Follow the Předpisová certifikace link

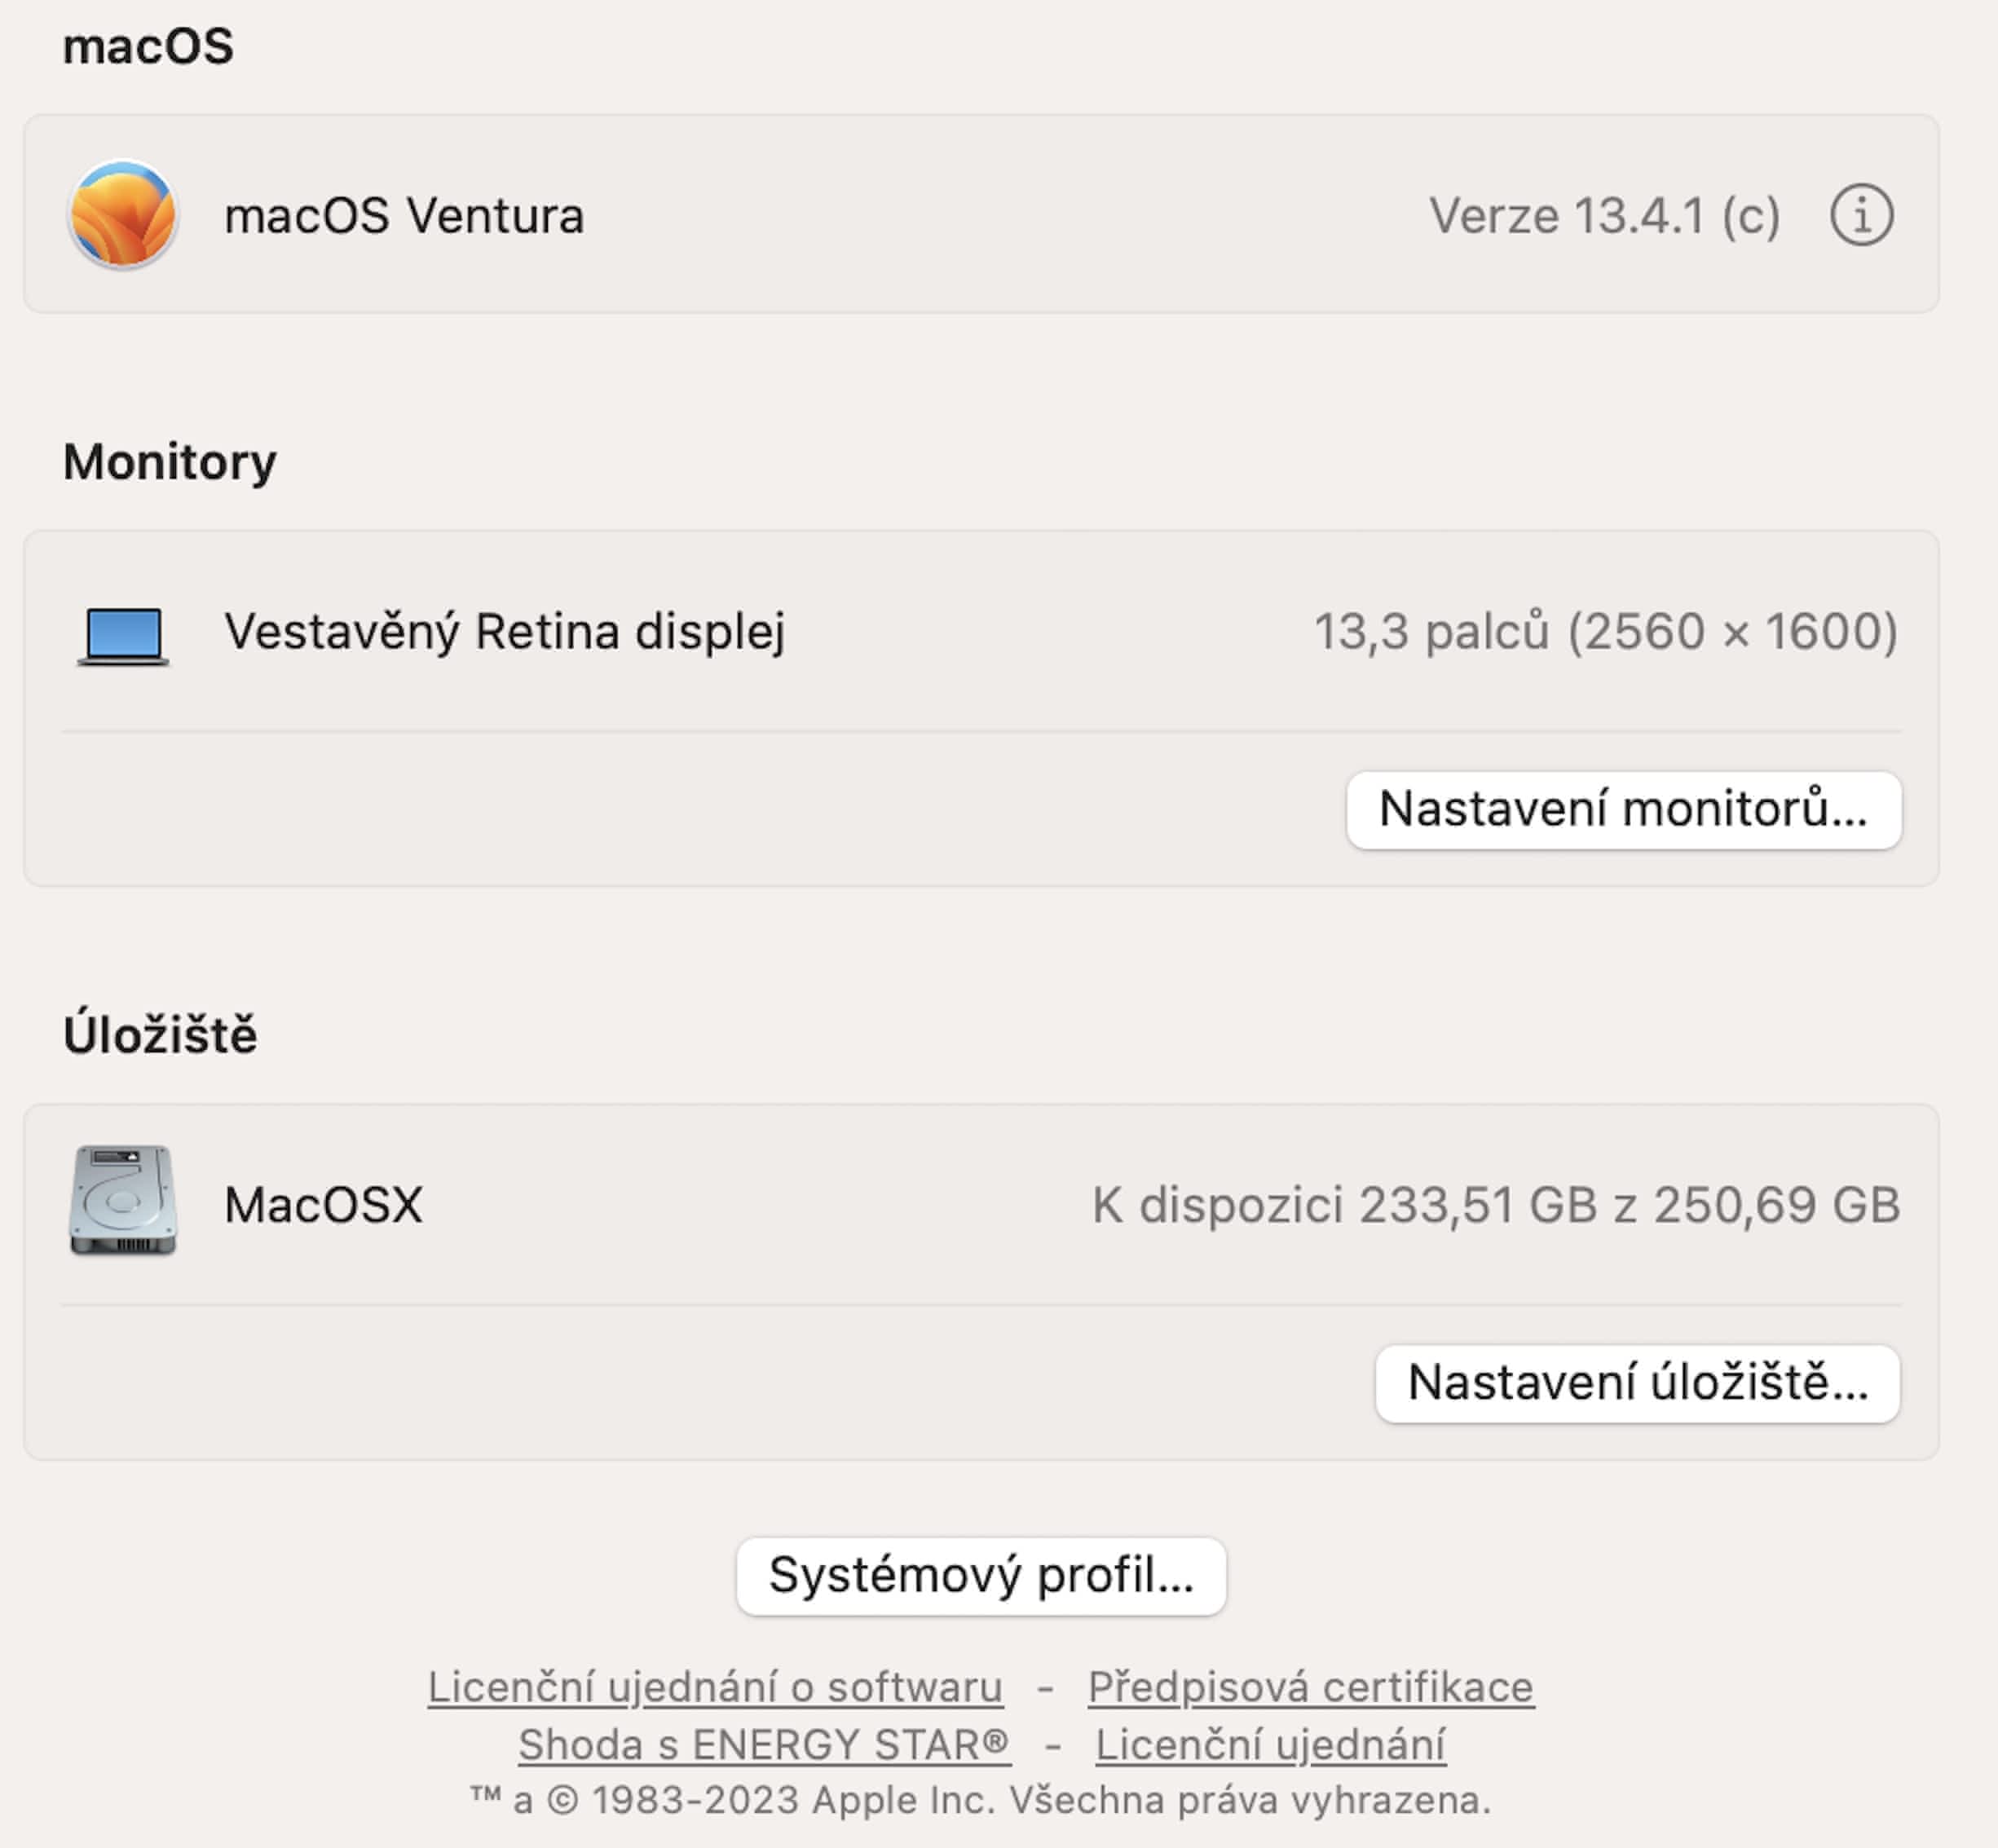[x=1310, y=1687]
